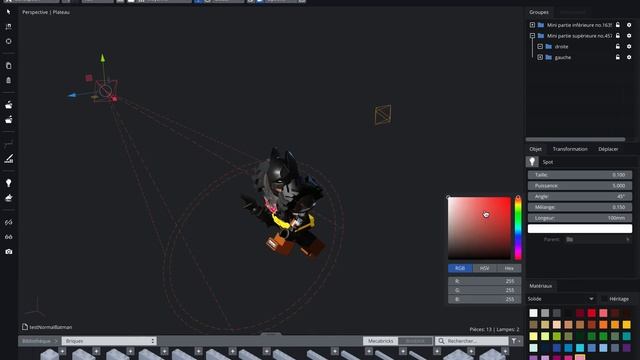
Task: Click the Mélange slider field
Action: [x=580, y=207]
